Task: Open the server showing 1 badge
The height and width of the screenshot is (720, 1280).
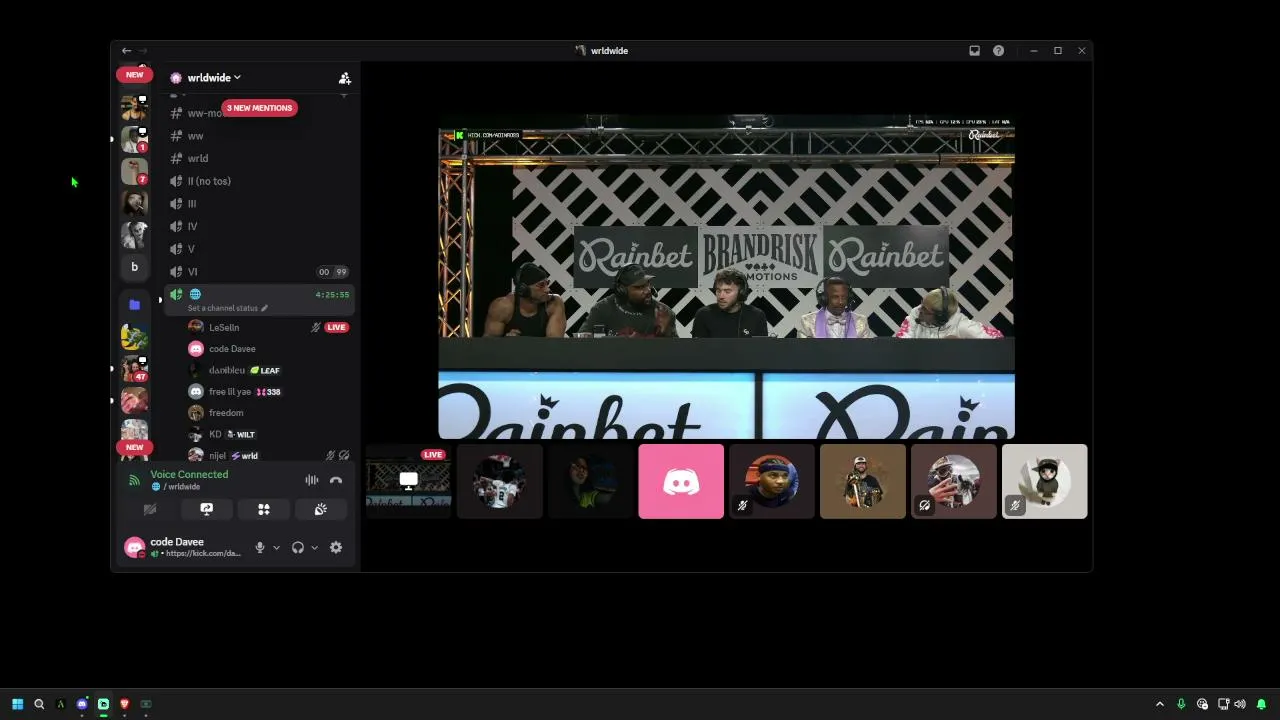Action: pyautogui.click(x=134, y=139)
